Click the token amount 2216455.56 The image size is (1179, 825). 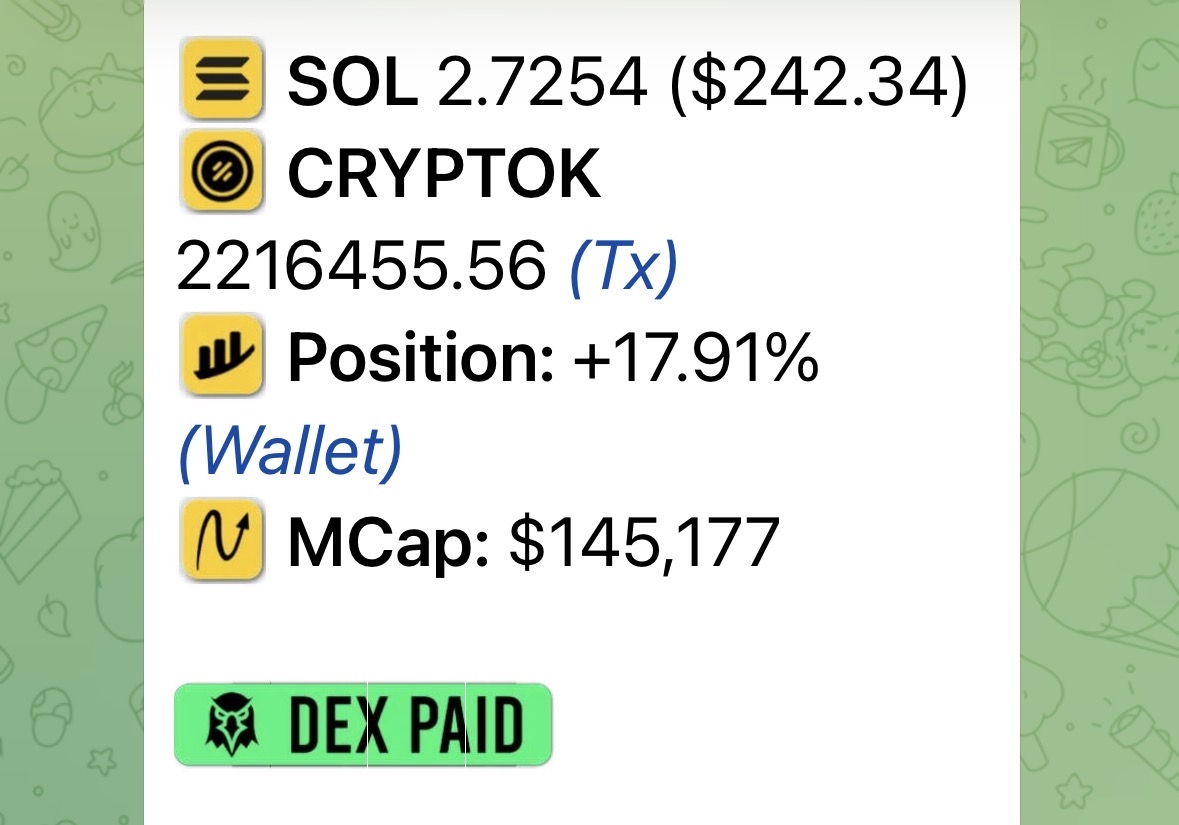[361, 267]
